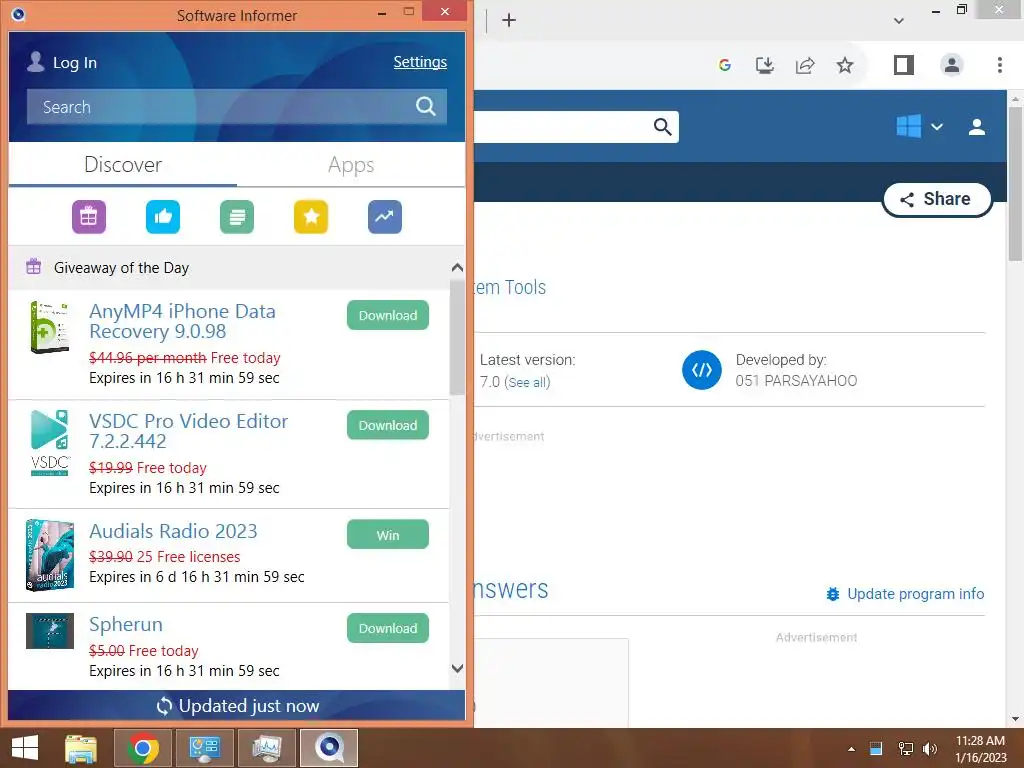Image resolution: width=1024 pixels, height=768 pixels.
Task: Open Chrome tab search dropdown arrow
Action: [x=899, y=21]
